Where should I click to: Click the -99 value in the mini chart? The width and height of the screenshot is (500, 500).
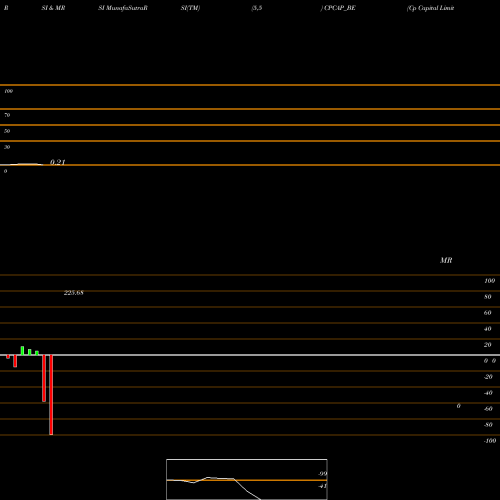click(x=322, y=474)
